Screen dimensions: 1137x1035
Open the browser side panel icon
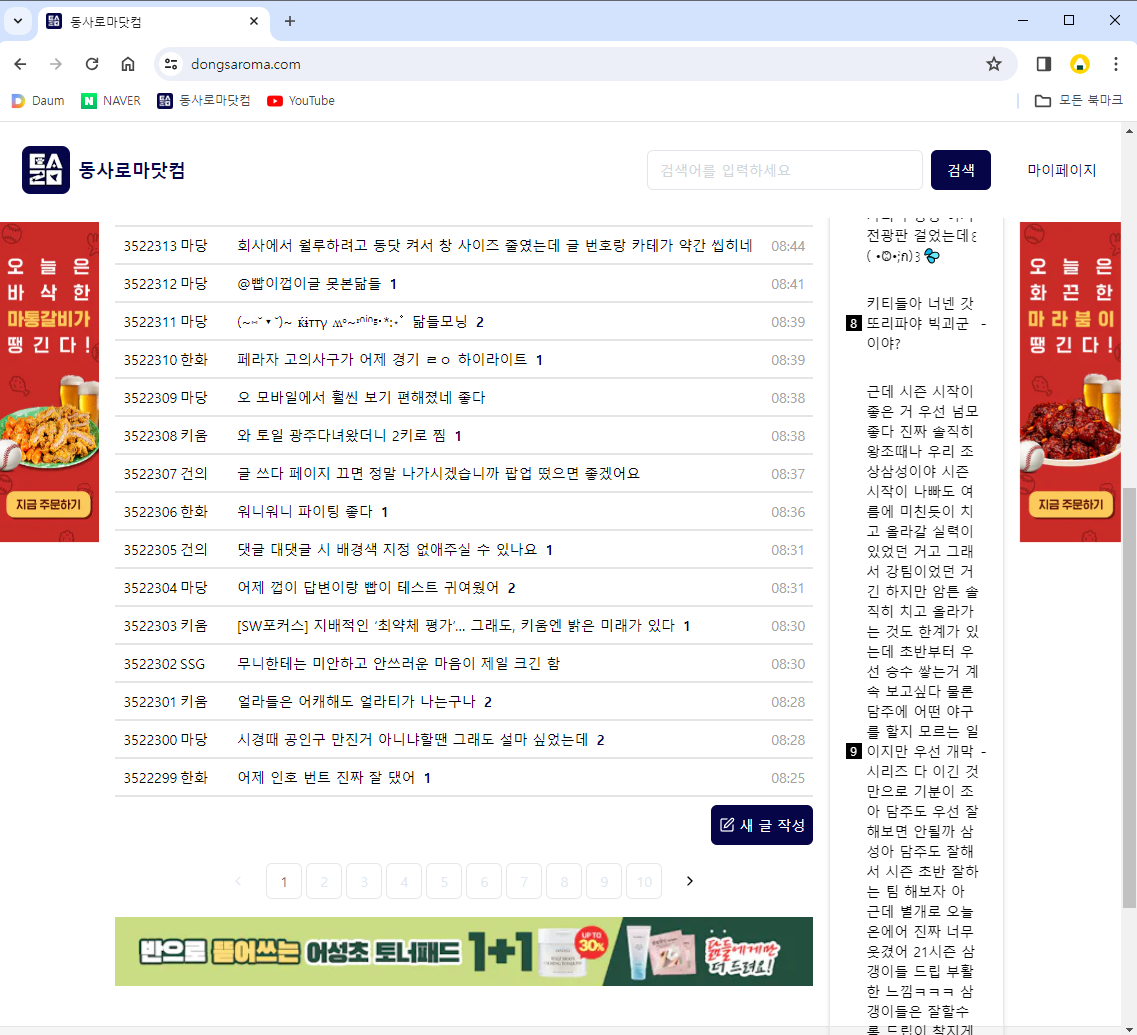1043,64
